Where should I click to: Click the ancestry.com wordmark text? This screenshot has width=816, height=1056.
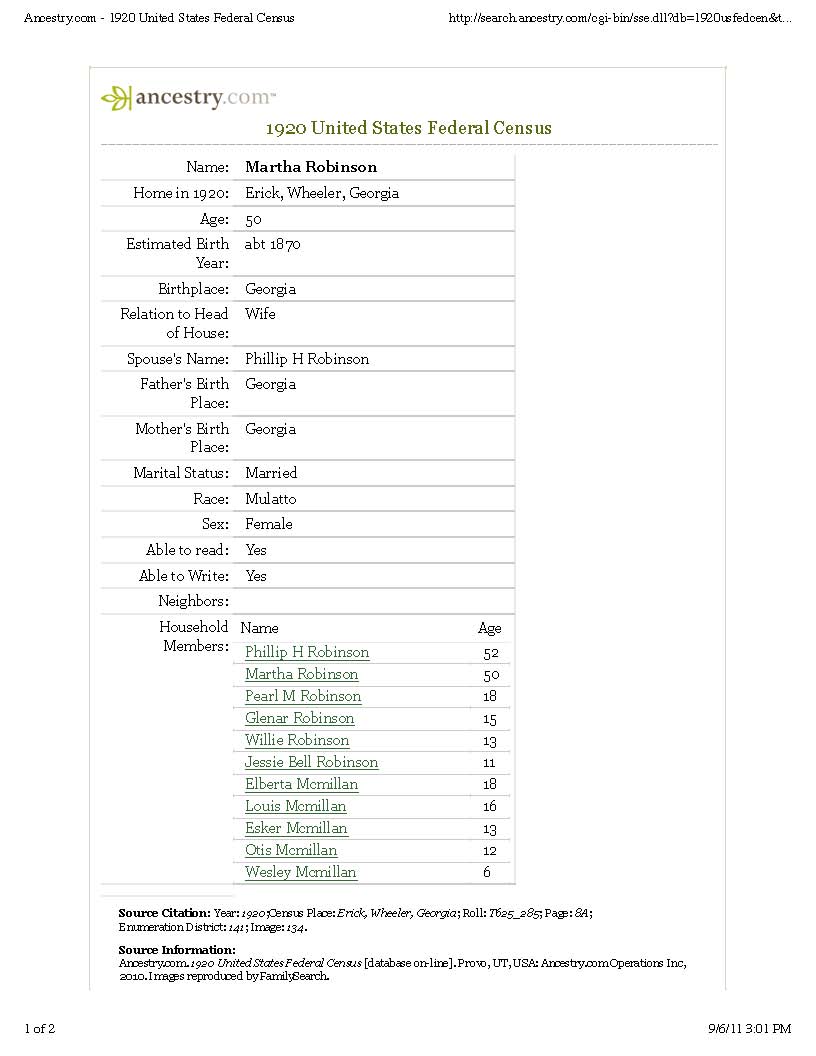pyautogui.click(x=205, y=98)
